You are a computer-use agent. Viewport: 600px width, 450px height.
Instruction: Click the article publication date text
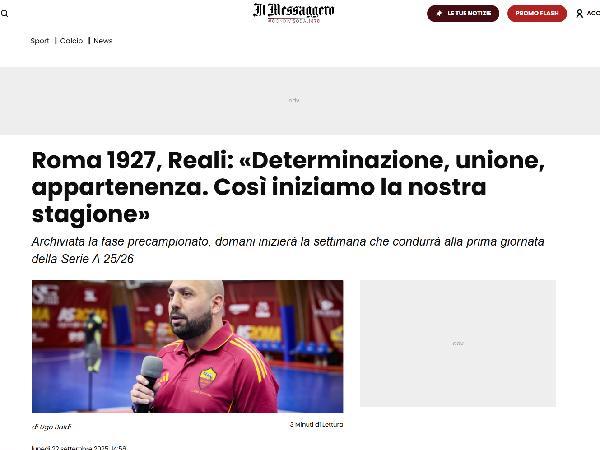point(79,447)
